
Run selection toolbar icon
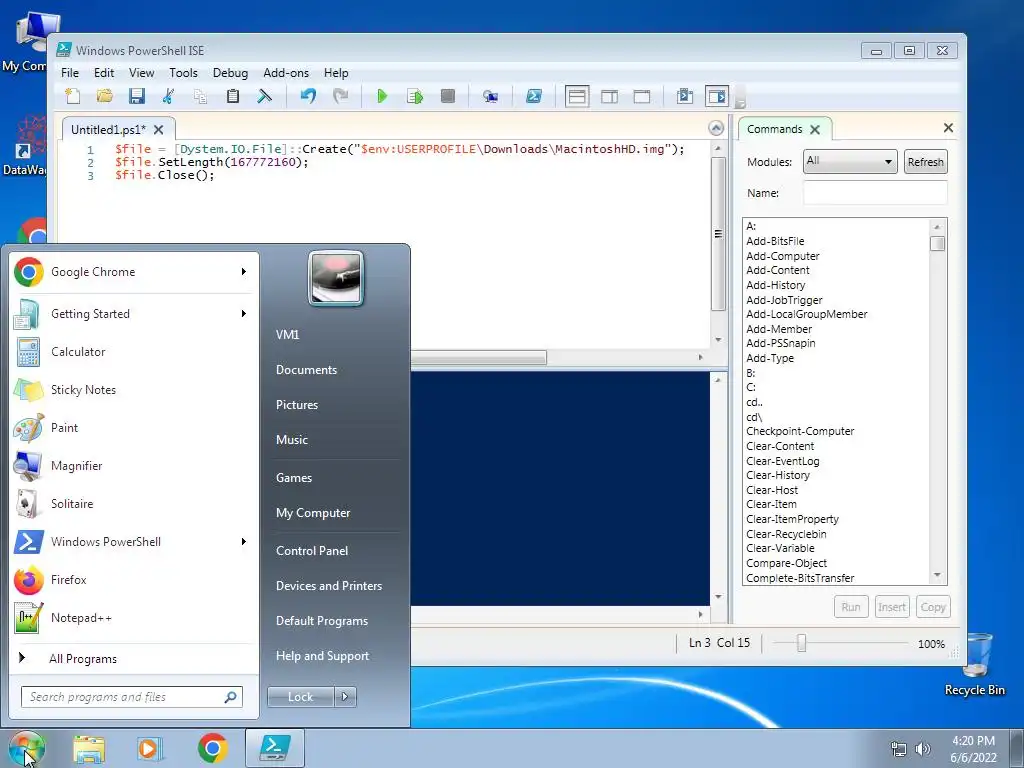click(x=415, y=97)
